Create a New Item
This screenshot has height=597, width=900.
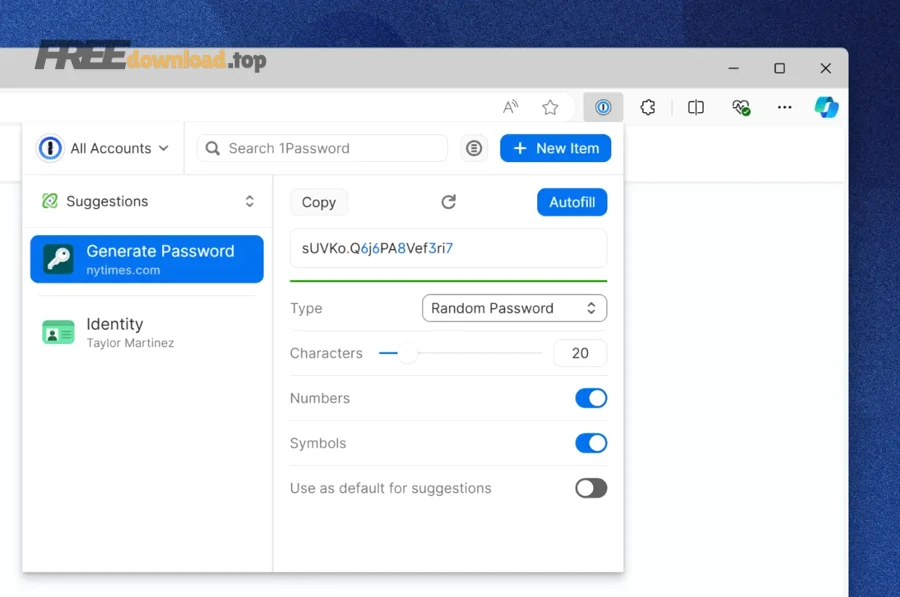click(555, 148)
